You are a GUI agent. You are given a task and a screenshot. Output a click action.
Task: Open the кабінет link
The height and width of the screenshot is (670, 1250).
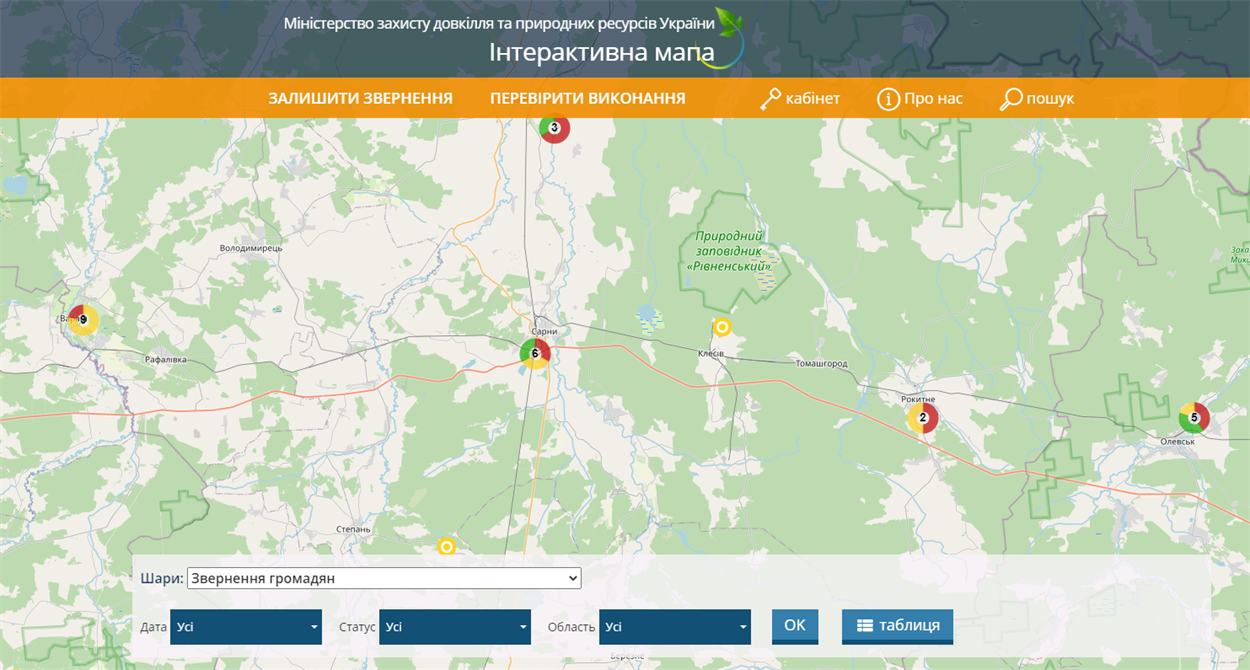coord(813,98)
